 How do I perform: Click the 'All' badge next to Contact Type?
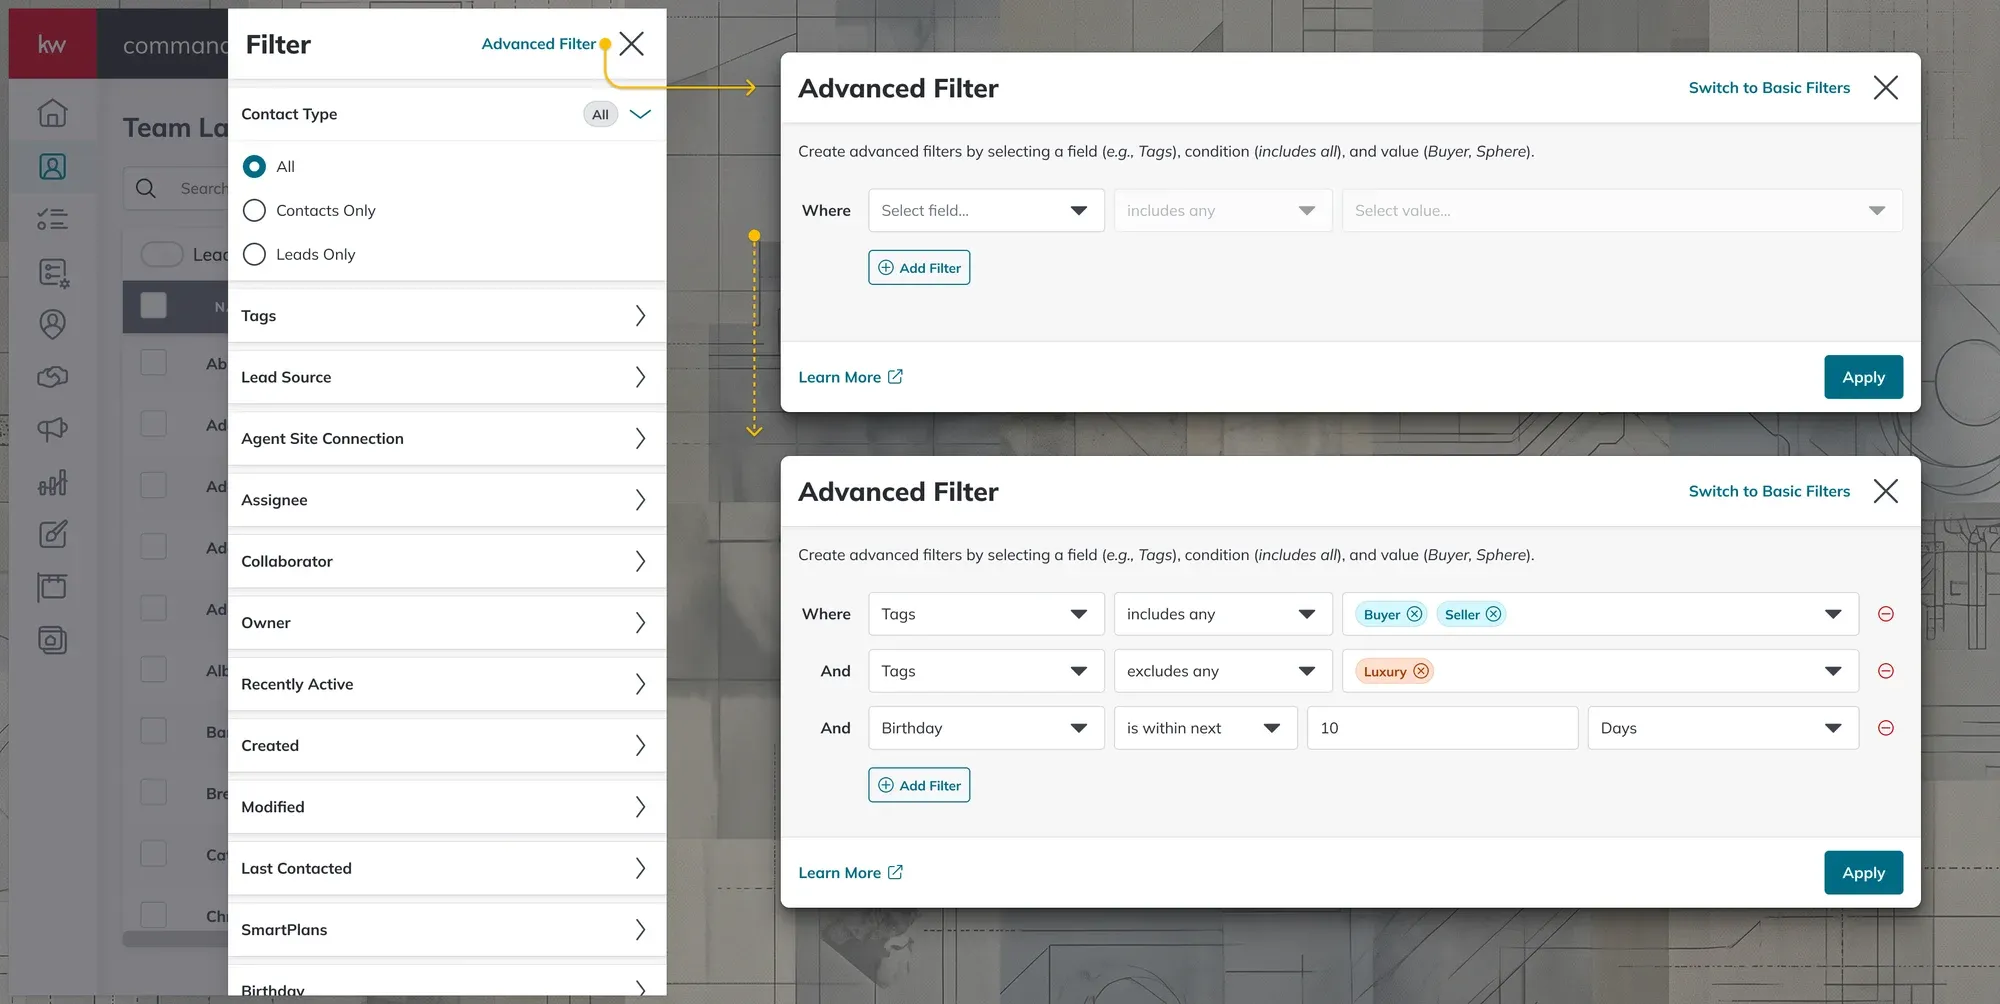[x=600, y=114]
